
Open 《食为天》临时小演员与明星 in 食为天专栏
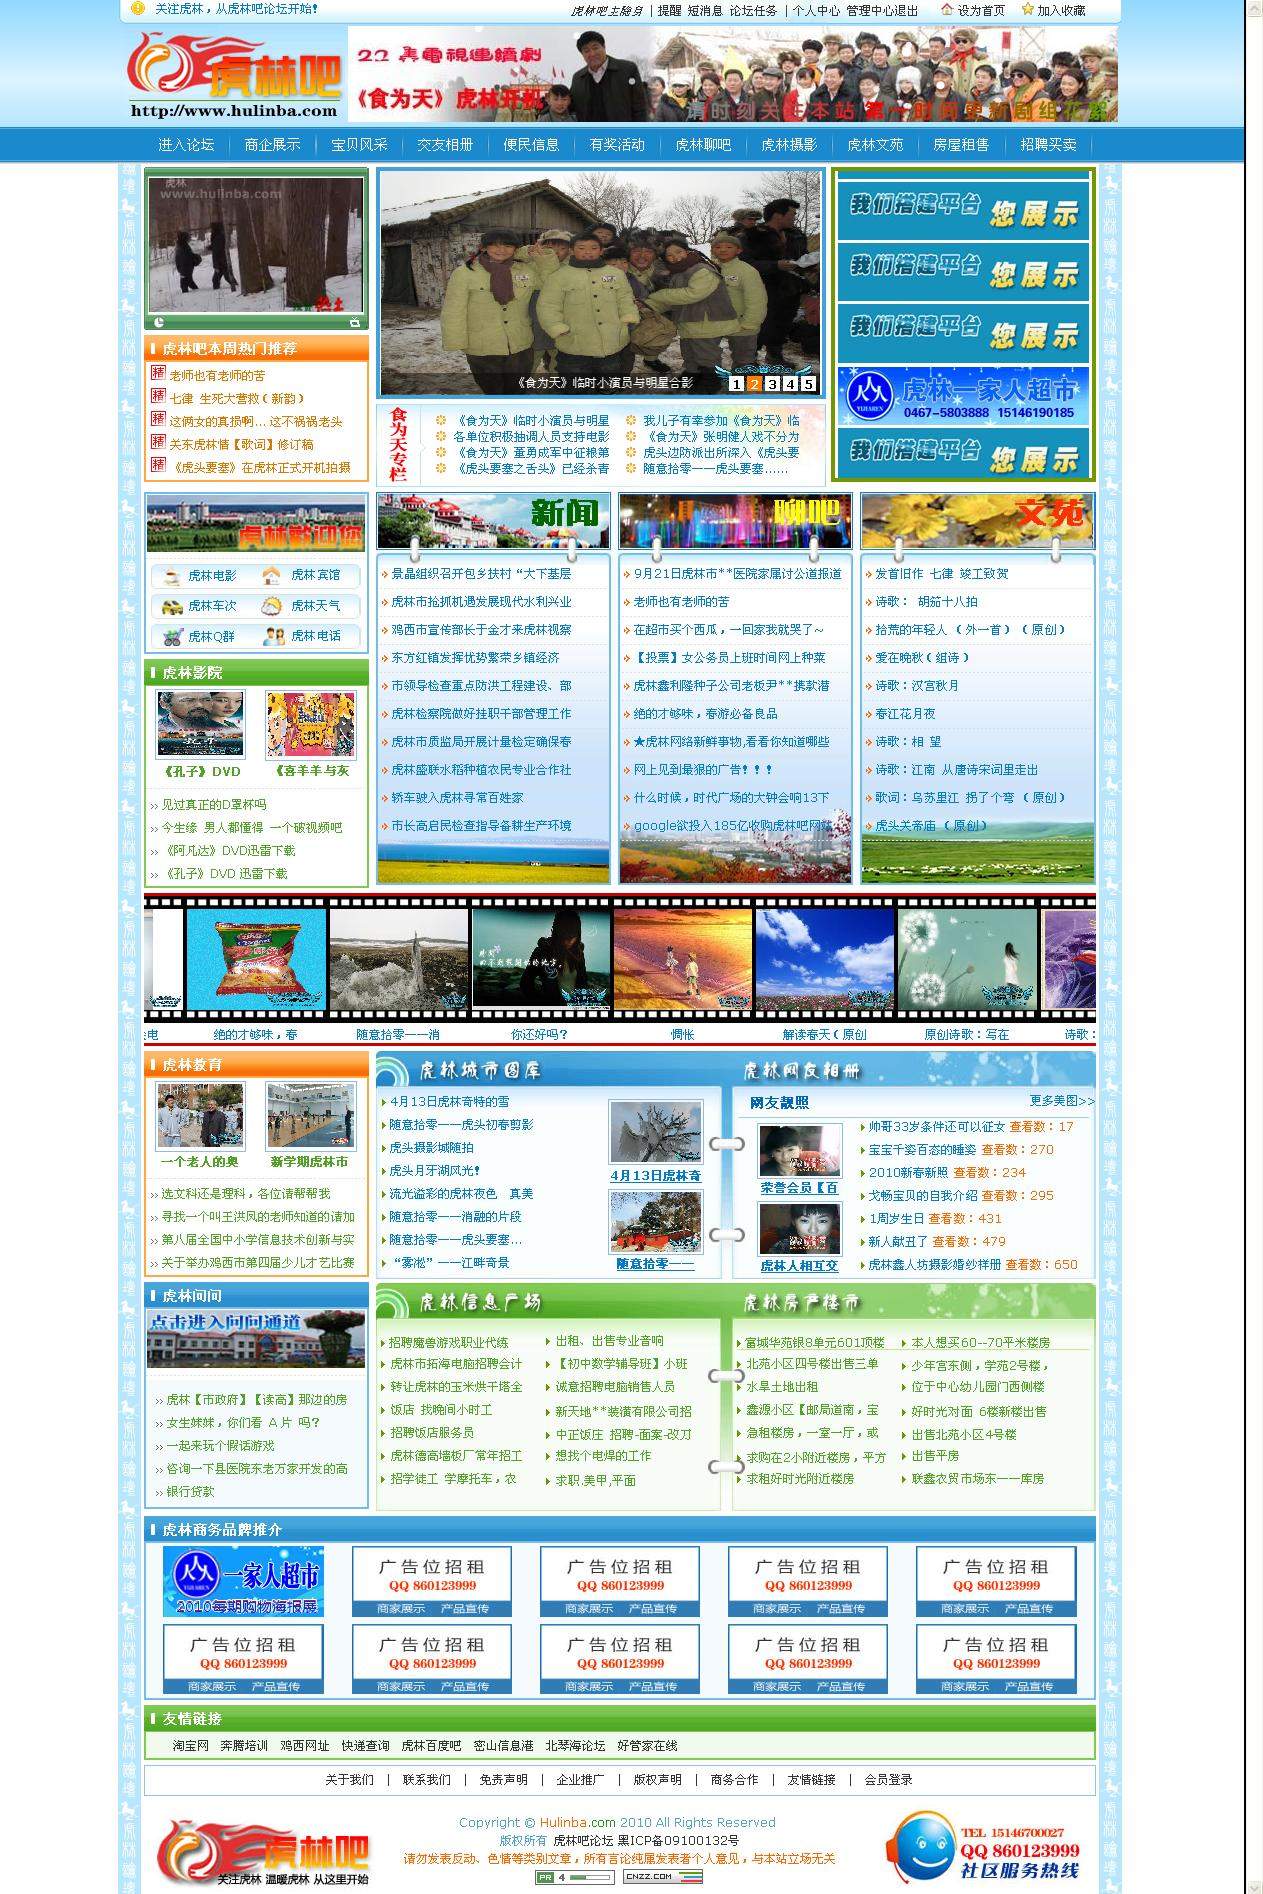coord(532,421)
